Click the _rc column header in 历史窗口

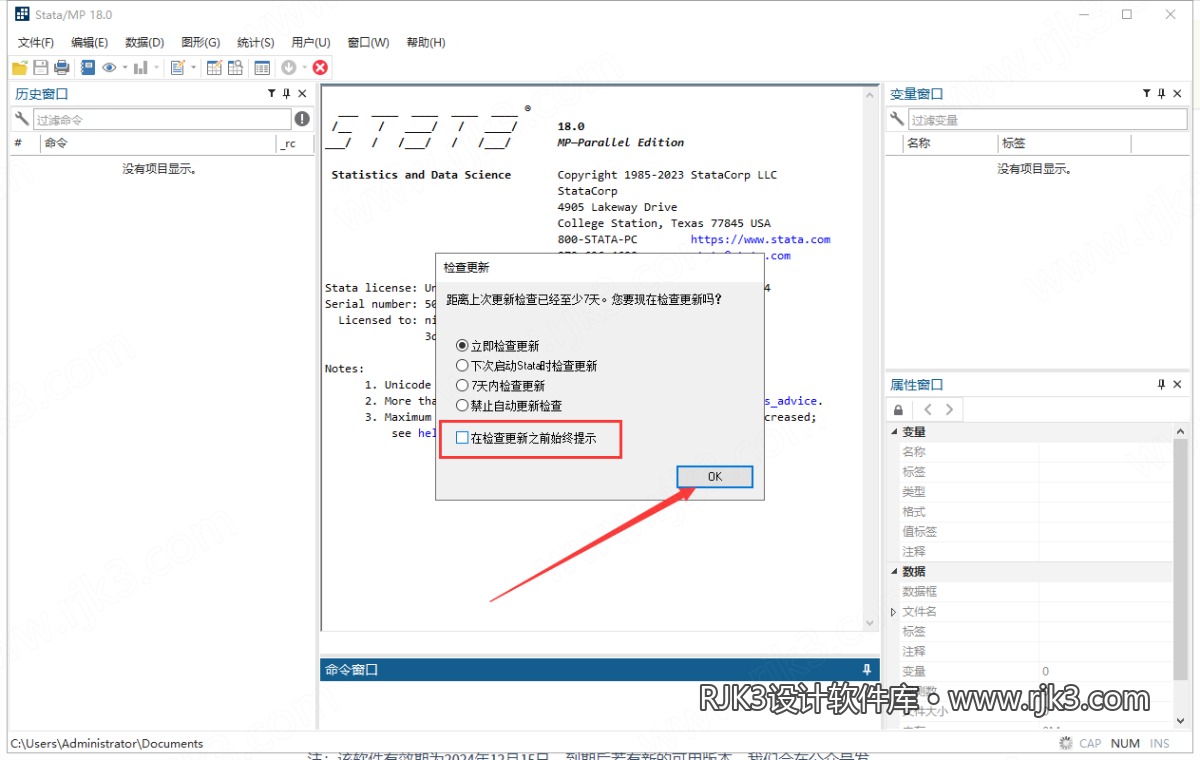tap(294, 143)
